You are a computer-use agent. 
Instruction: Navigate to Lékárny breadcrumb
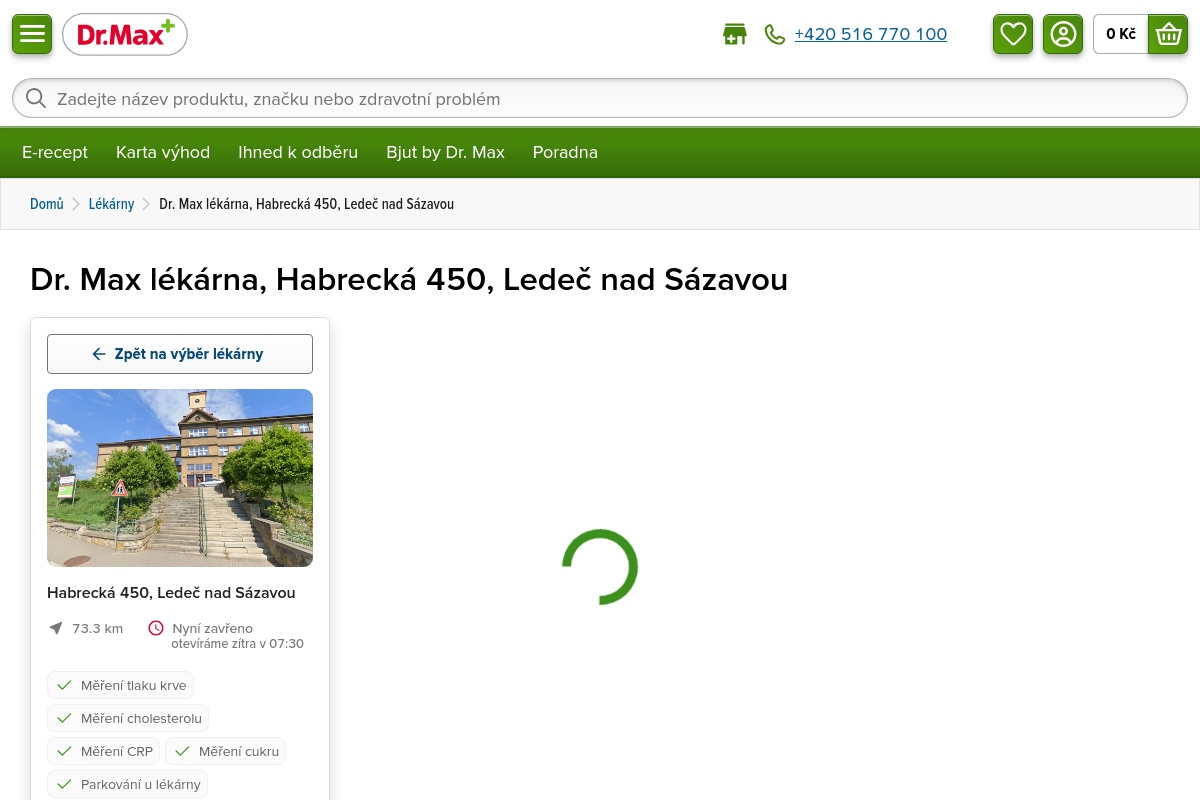click(x=111, y=204)
